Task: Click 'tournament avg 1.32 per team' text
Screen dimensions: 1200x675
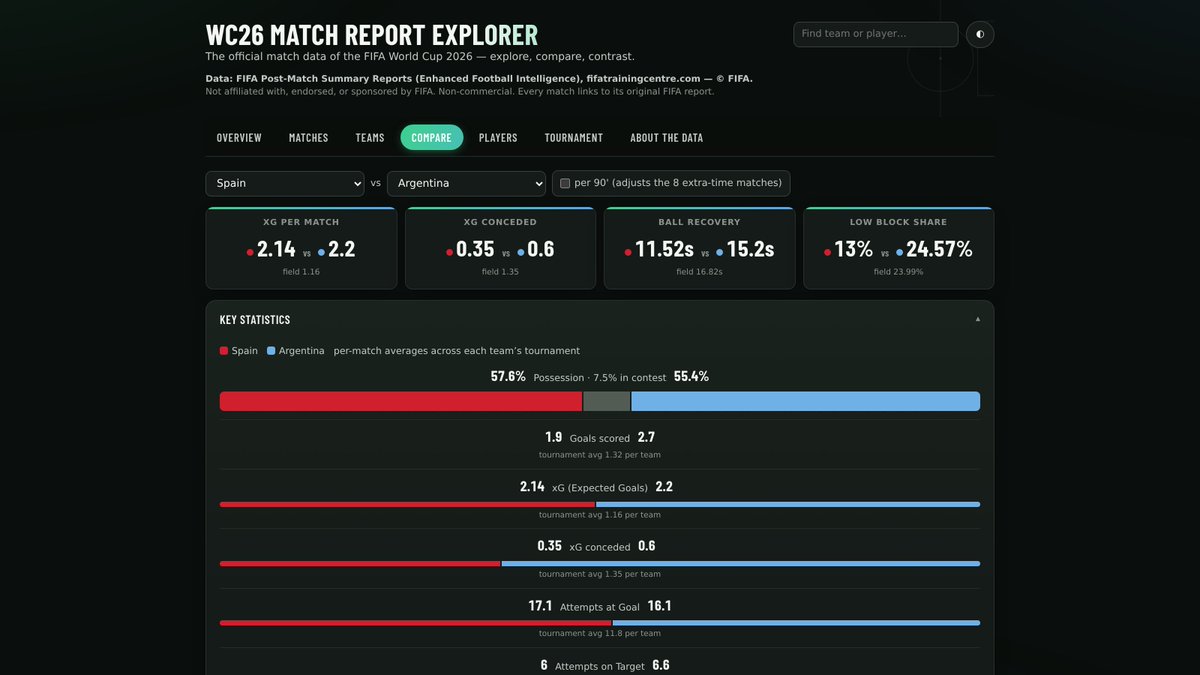Action: (600, 455)
